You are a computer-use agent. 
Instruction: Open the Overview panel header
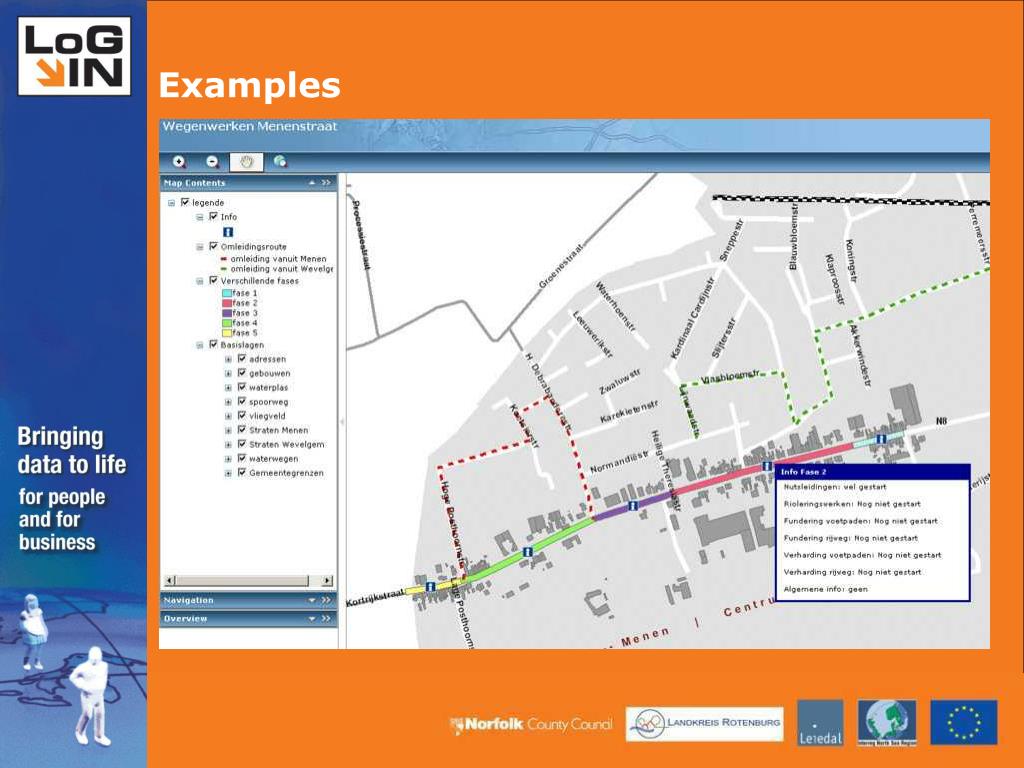pyautogui.click(x=248, y=618)
